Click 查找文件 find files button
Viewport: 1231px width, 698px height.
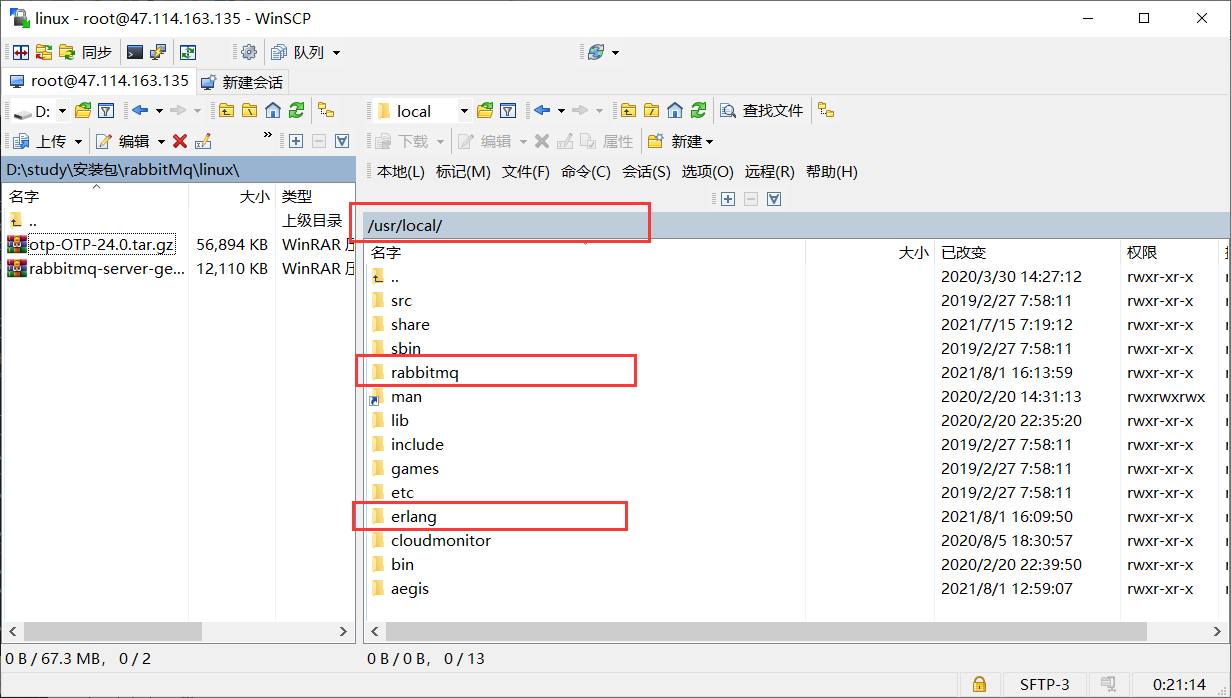762,111
